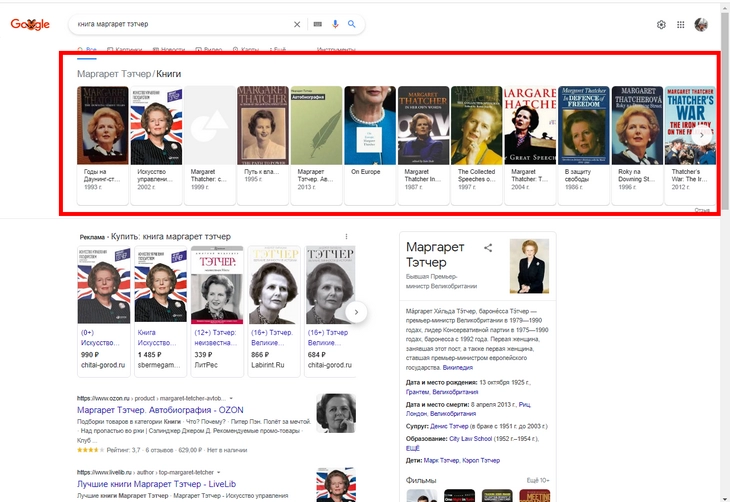Open the Лучшие книги Маргарет Тэтчер - LiveLib result
Viewport: 730px width, 502px height.
(x=156, y=484)
